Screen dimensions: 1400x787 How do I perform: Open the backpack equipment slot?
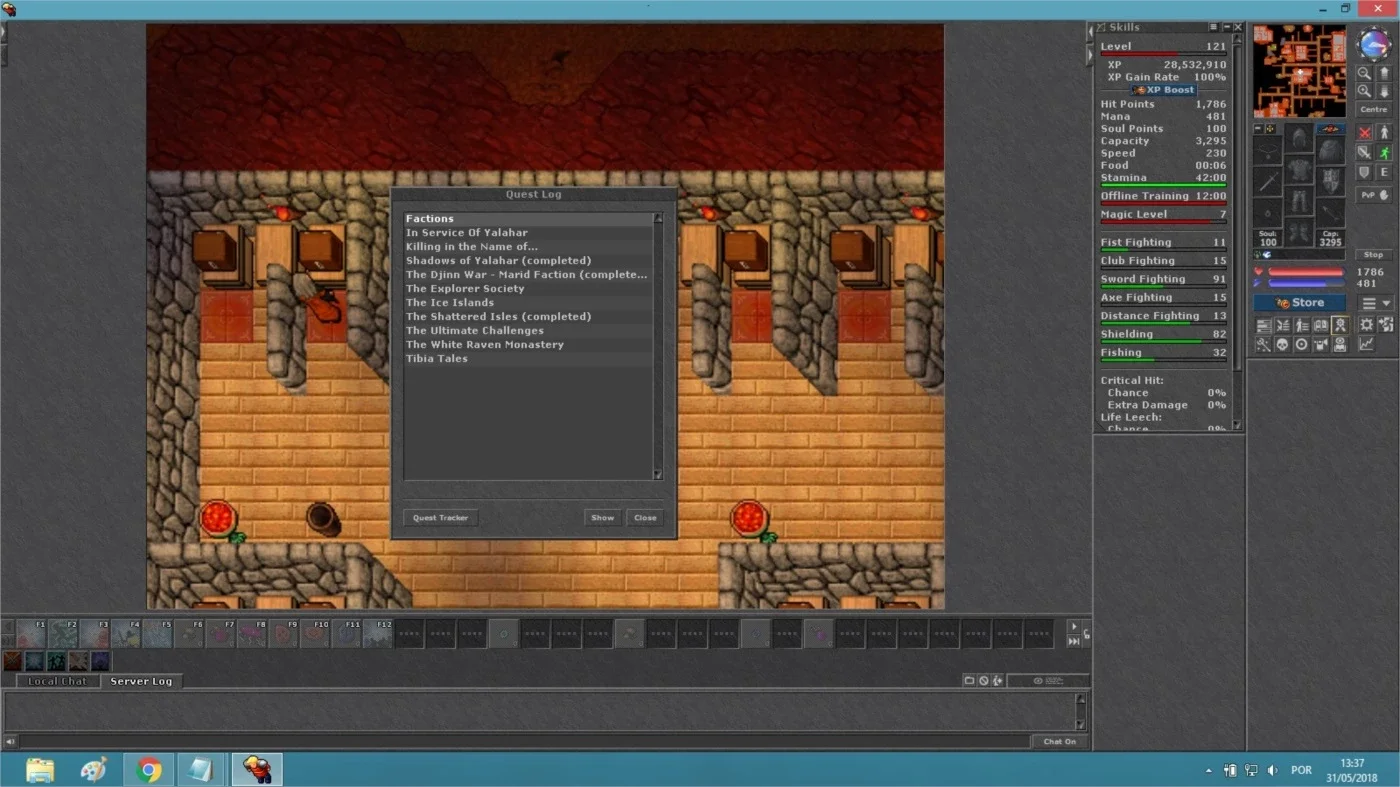(x=1331, y=150)
